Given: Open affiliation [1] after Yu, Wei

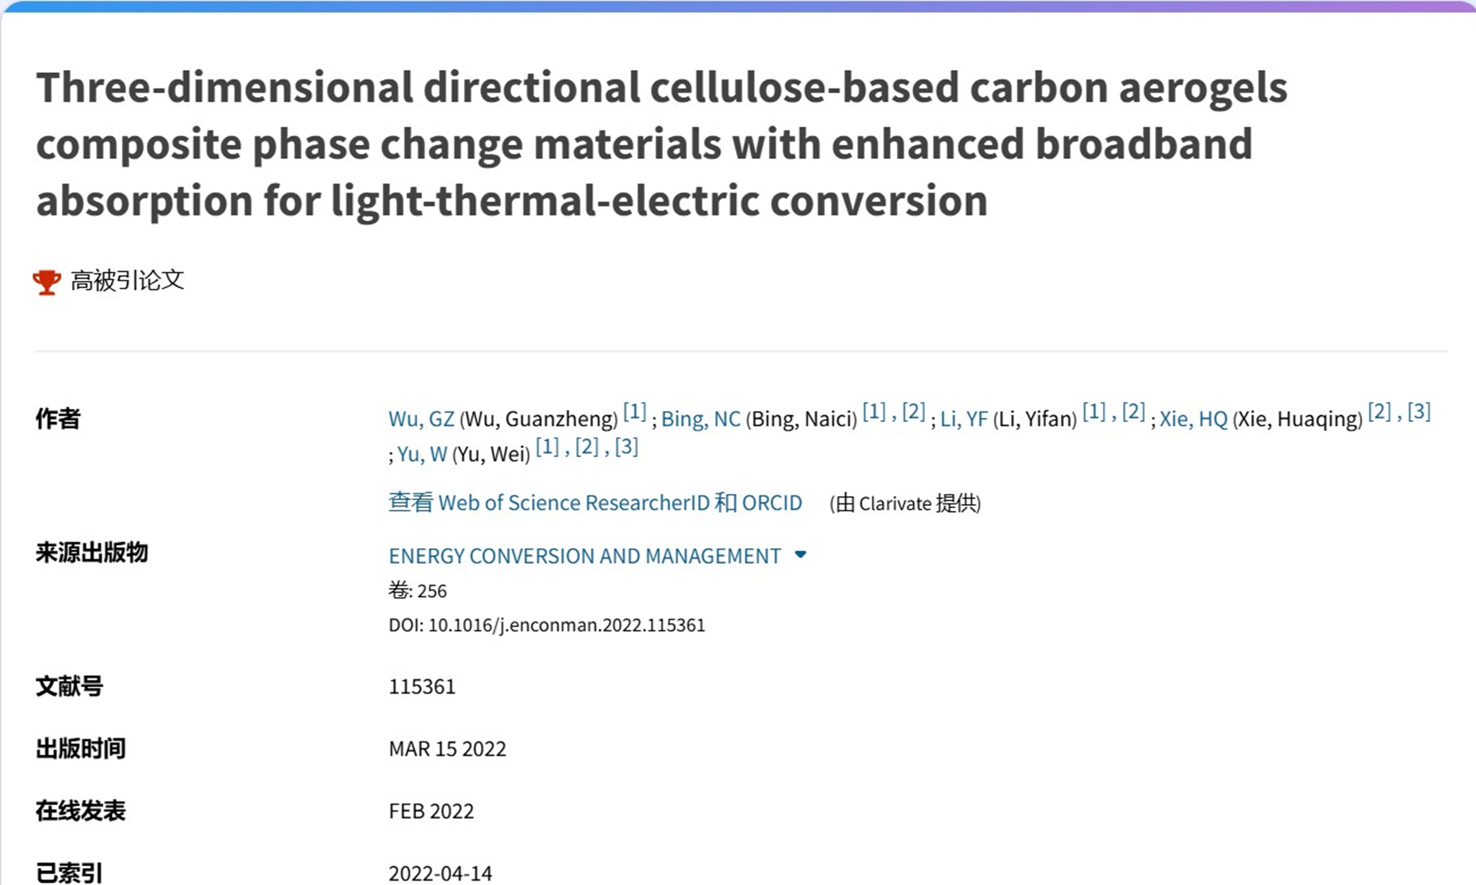Looking at the screenshot, I should [x=547, y=446].
